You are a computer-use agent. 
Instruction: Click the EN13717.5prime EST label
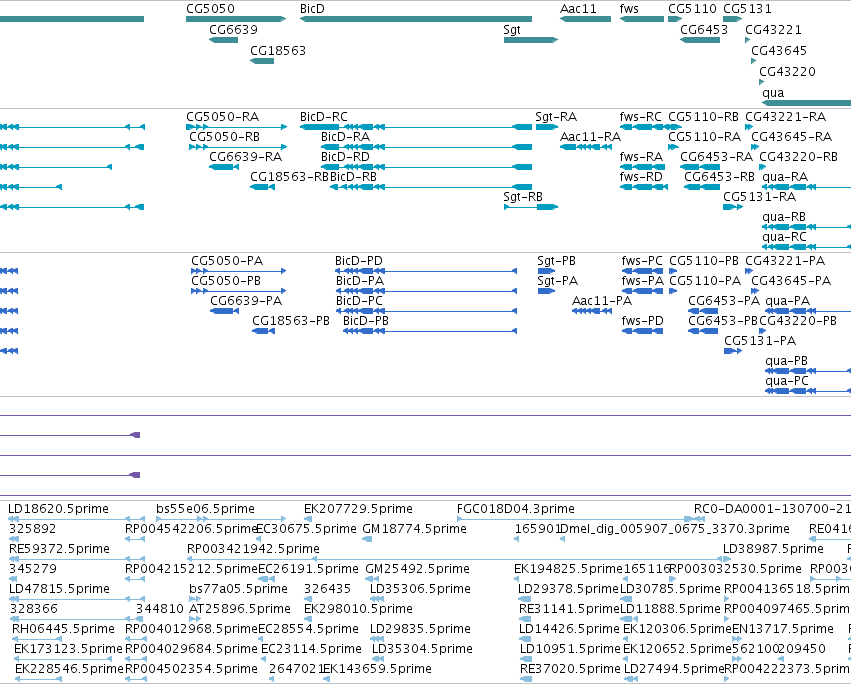783,629
